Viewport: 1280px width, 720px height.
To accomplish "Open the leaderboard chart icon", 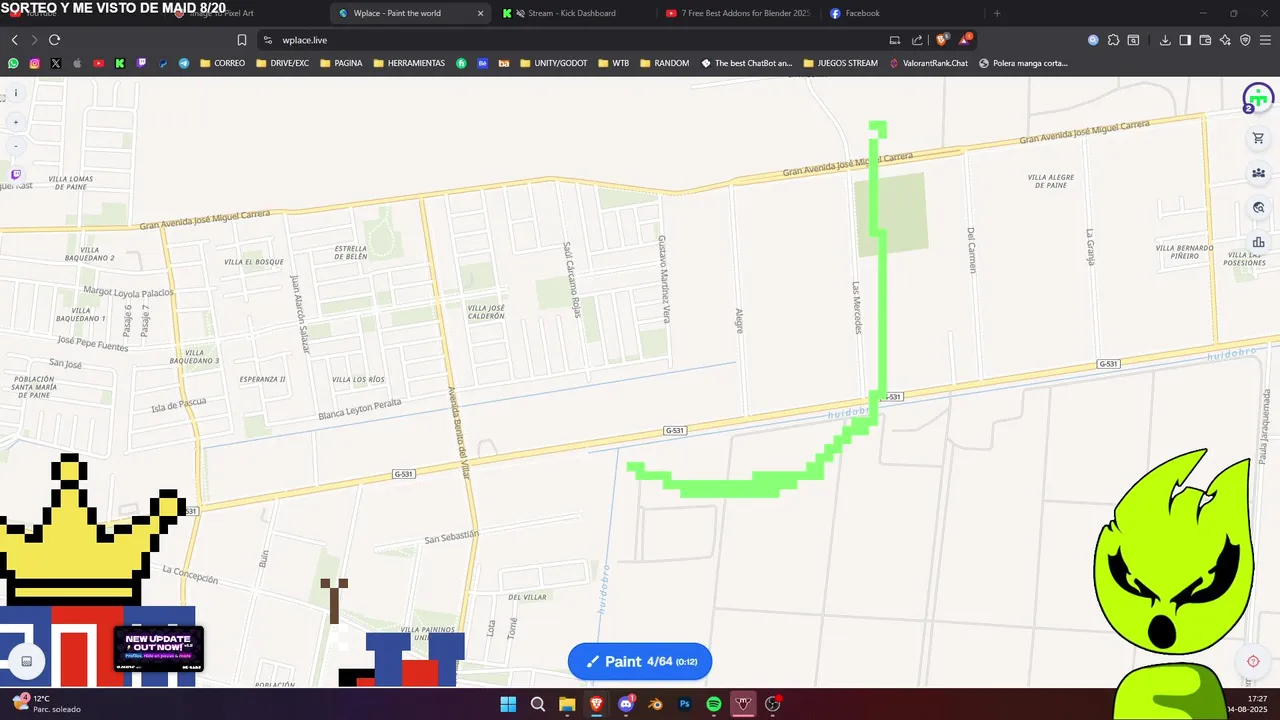I will pos(1258,242).
